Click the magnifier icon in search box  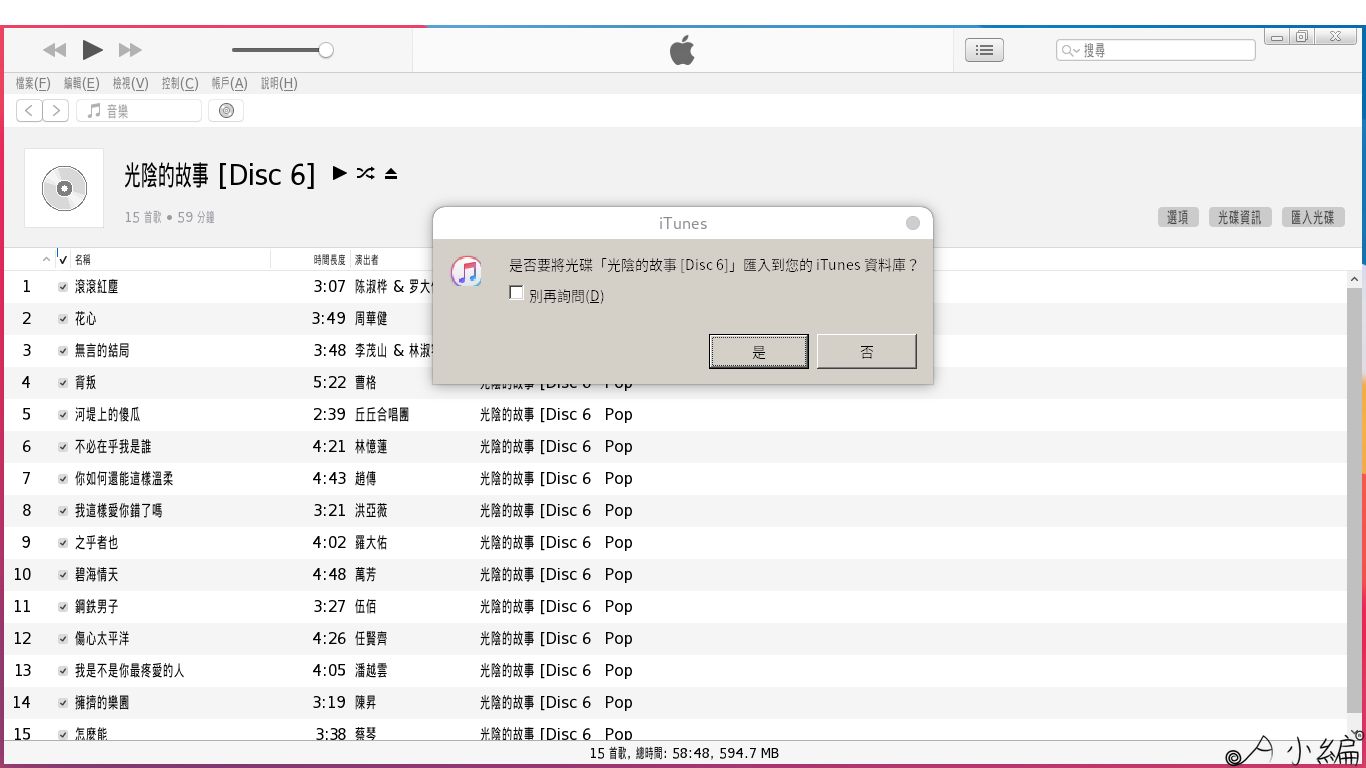[x=1070, y=50]
